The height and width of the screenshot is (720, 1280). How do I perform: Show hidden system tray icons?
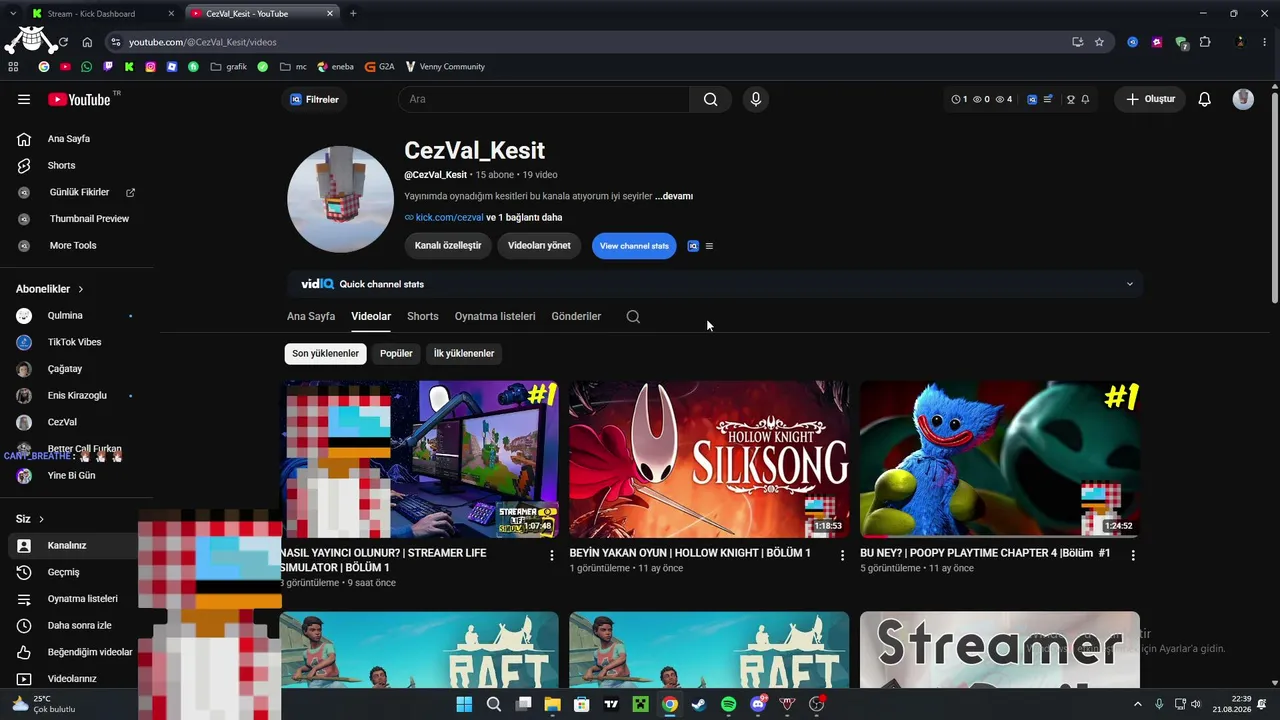[x=1137, y=704]
